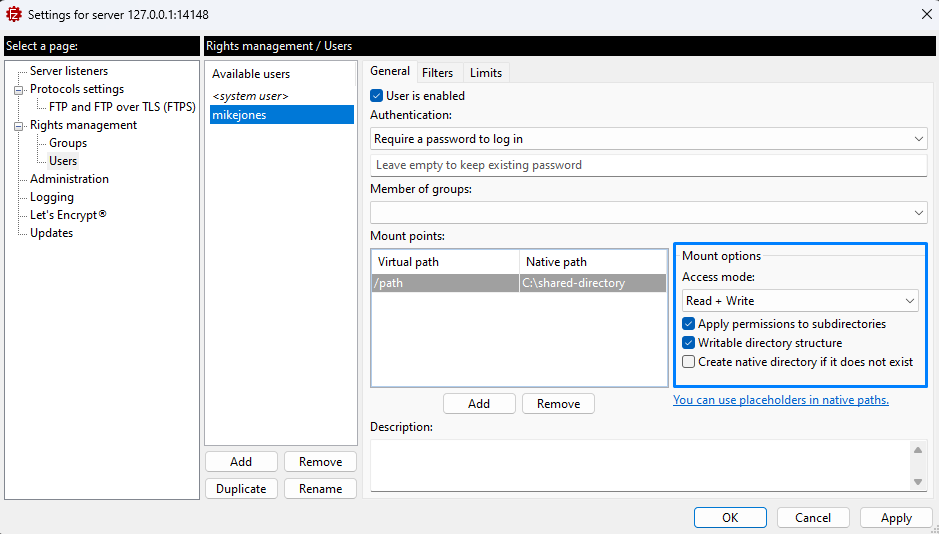Open the Authentication method dropdown

[648, 139]
